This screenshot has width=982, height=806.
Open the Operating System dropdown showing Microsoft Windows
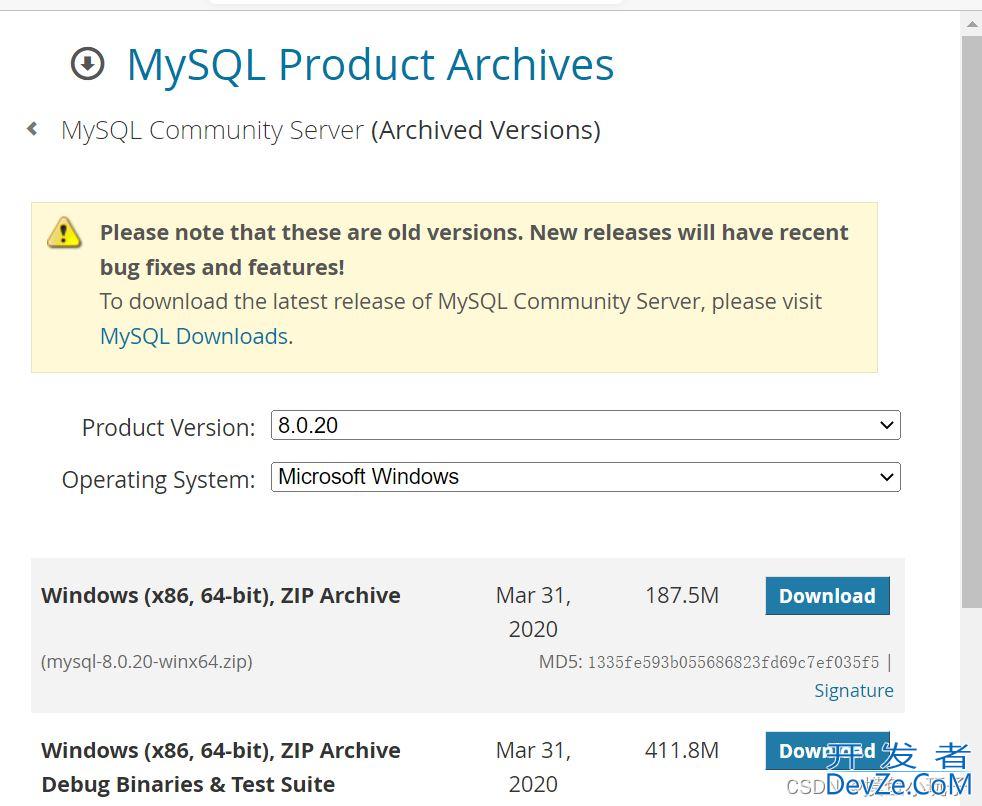(x=586, y=477)
